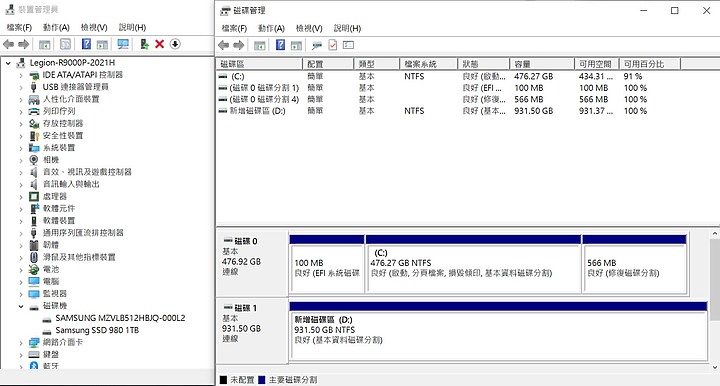
Task: Click blue 主要磁碟分割 legend swatch
Action: click(x=262, y=380)
